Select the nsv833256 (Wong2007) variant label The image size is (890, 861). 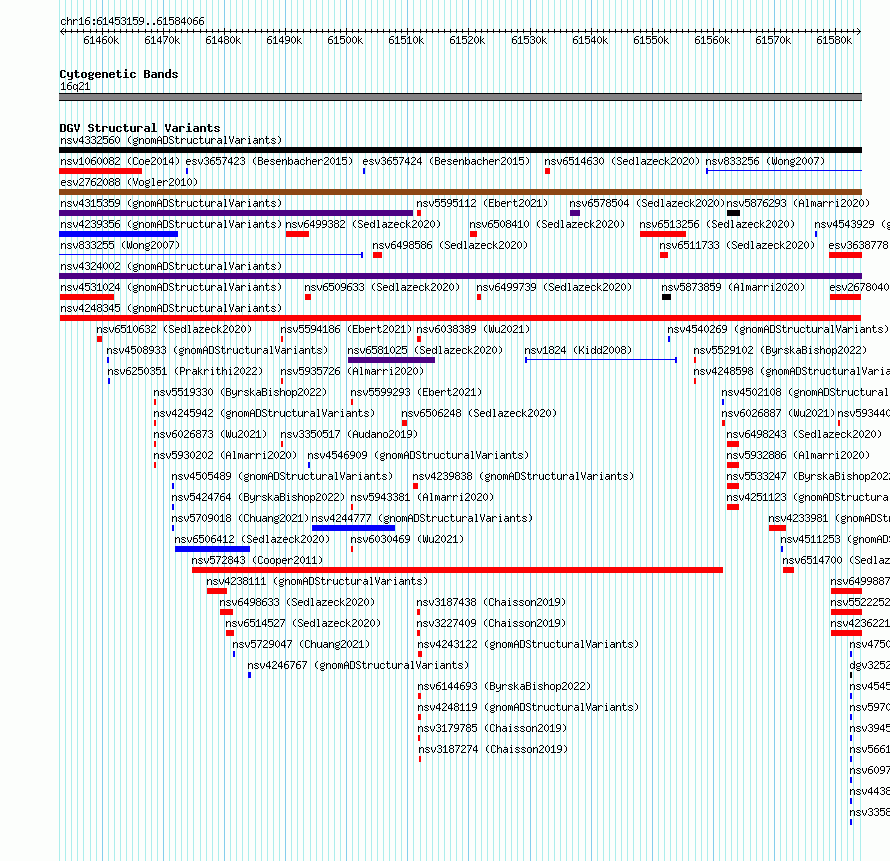pyautogui.click(x=765, y=161)
